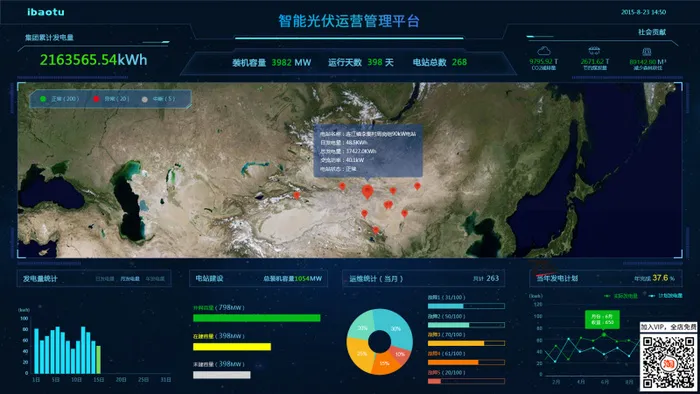Switch to the 年发电量 tab

(155, 279)
